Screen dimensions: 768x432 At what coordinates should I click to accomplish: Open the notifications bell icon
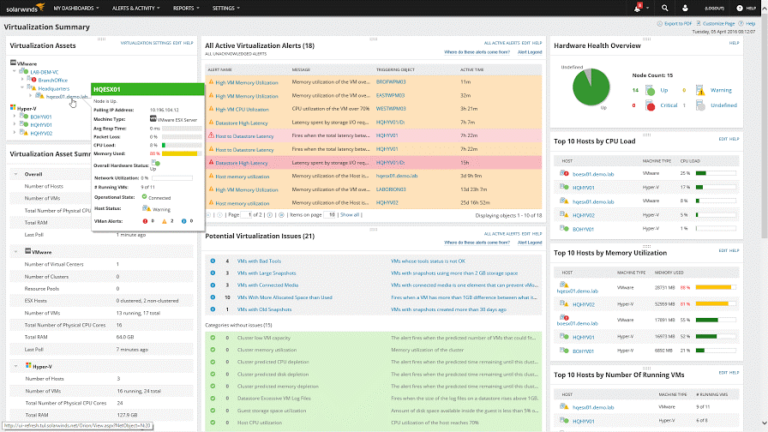click(638, 8)
